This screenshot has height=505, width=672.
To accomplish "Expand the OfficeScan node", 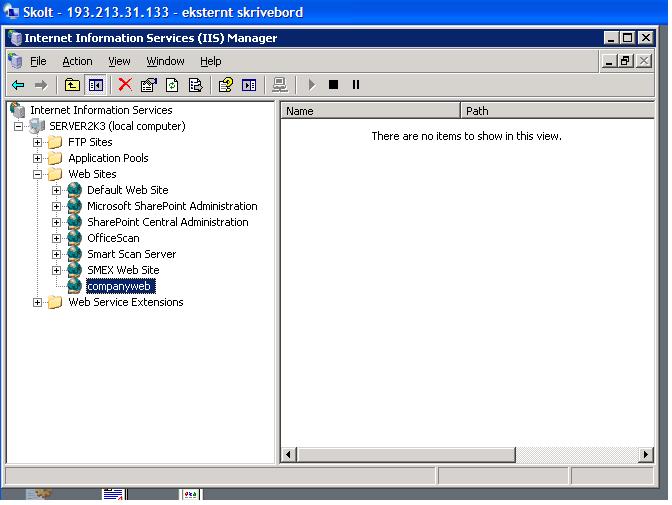I will coord(57,238).
